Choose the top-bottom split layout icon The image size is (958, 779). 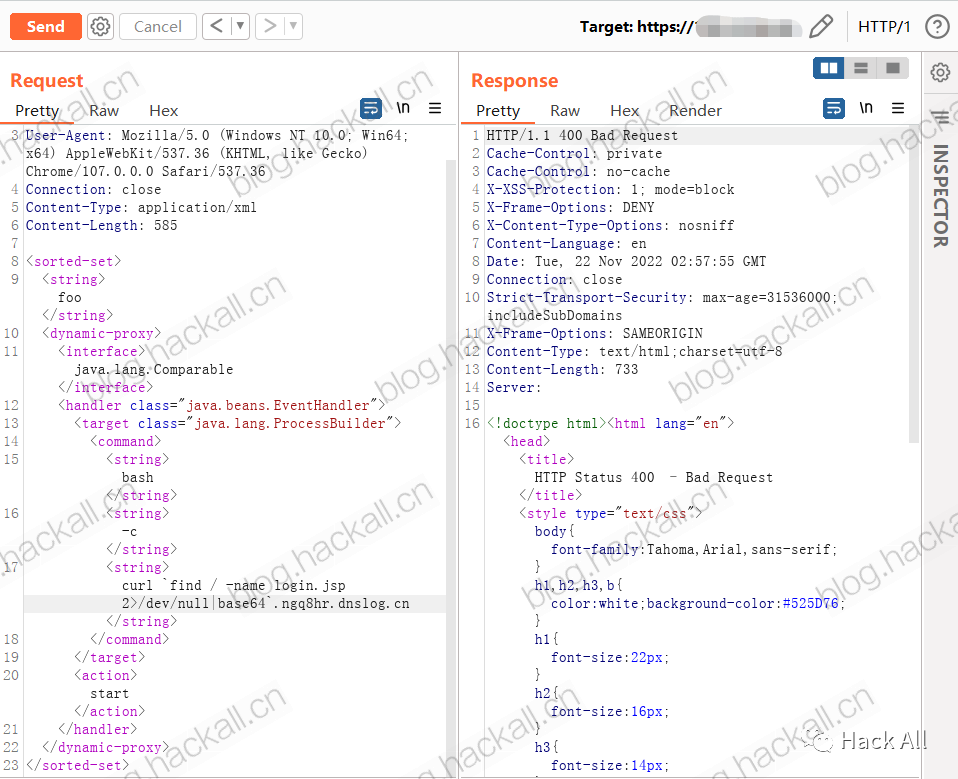click(x=861, y=68)
